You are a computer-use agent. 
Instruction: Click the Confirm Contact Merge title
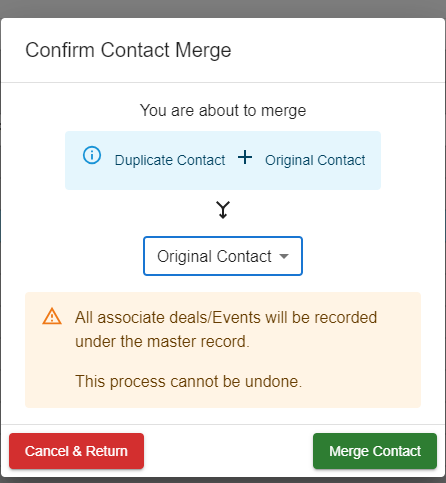pos(128,50)
